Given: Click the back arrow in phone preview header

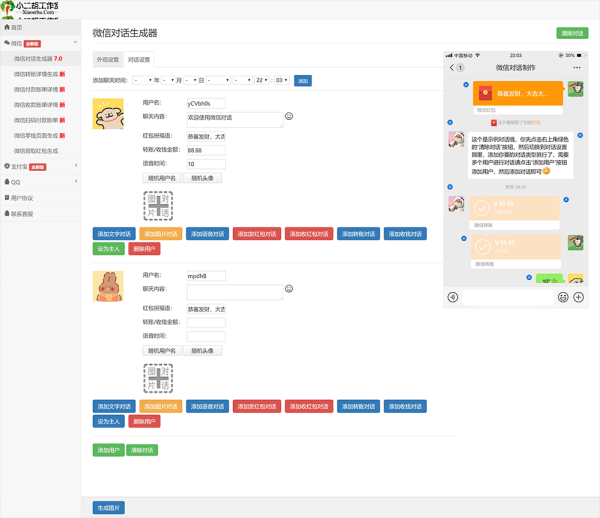Looking at the screenshot, I should click(452, 68).
